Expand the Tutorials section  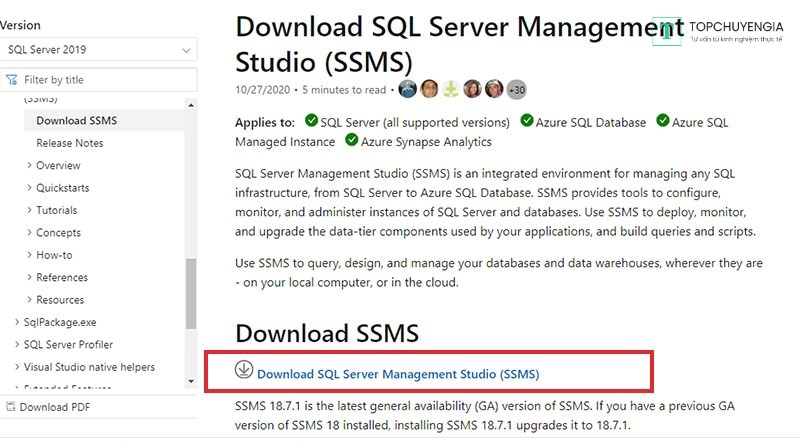click(x=30, y=210)
